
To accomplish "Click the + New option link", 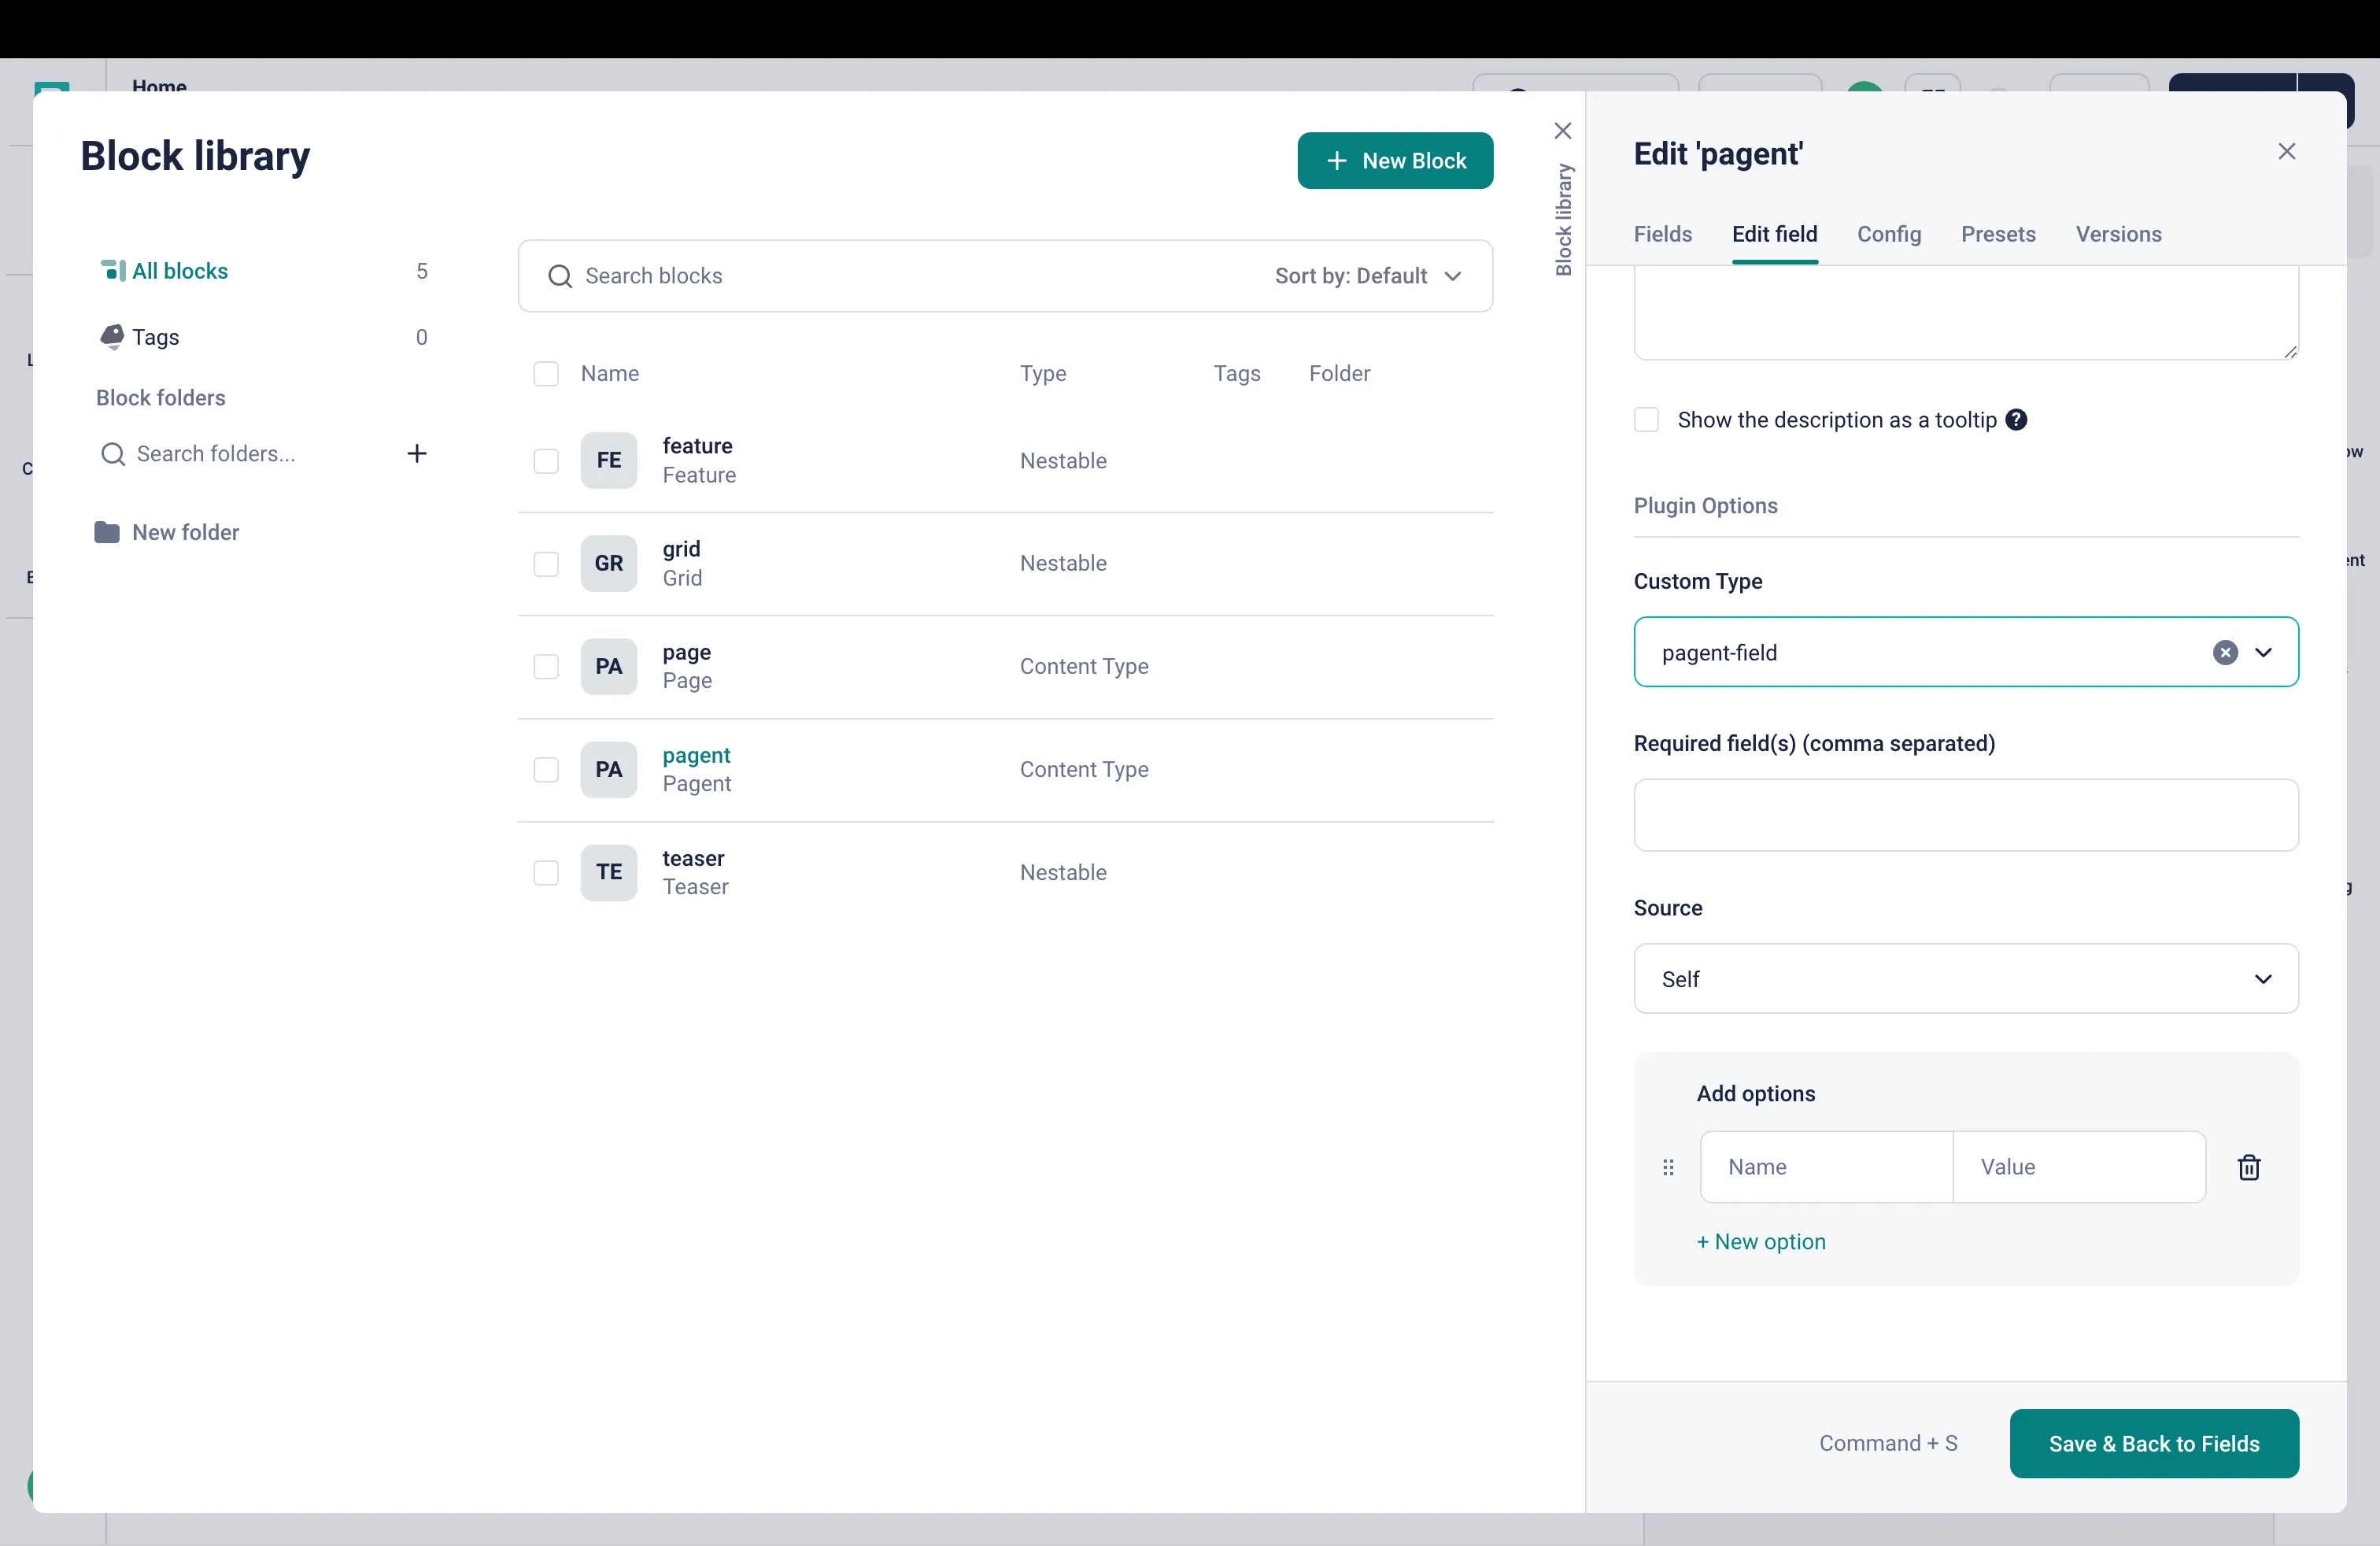I will pyautogui.click(x=1760, y=1241).
